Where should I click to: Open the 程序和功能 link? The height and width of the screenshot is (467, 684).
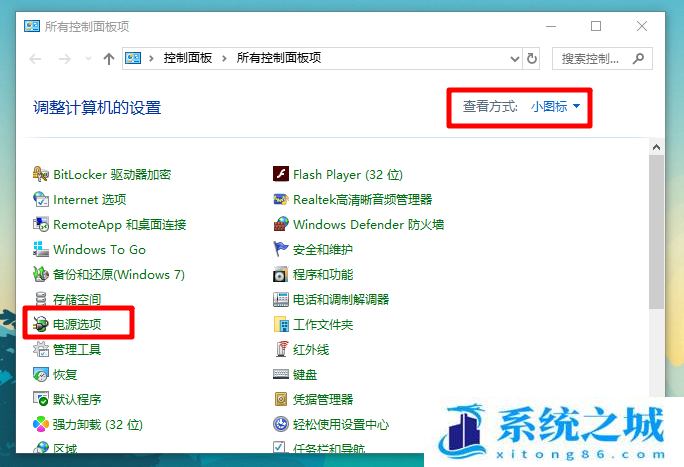click(323, 275)
